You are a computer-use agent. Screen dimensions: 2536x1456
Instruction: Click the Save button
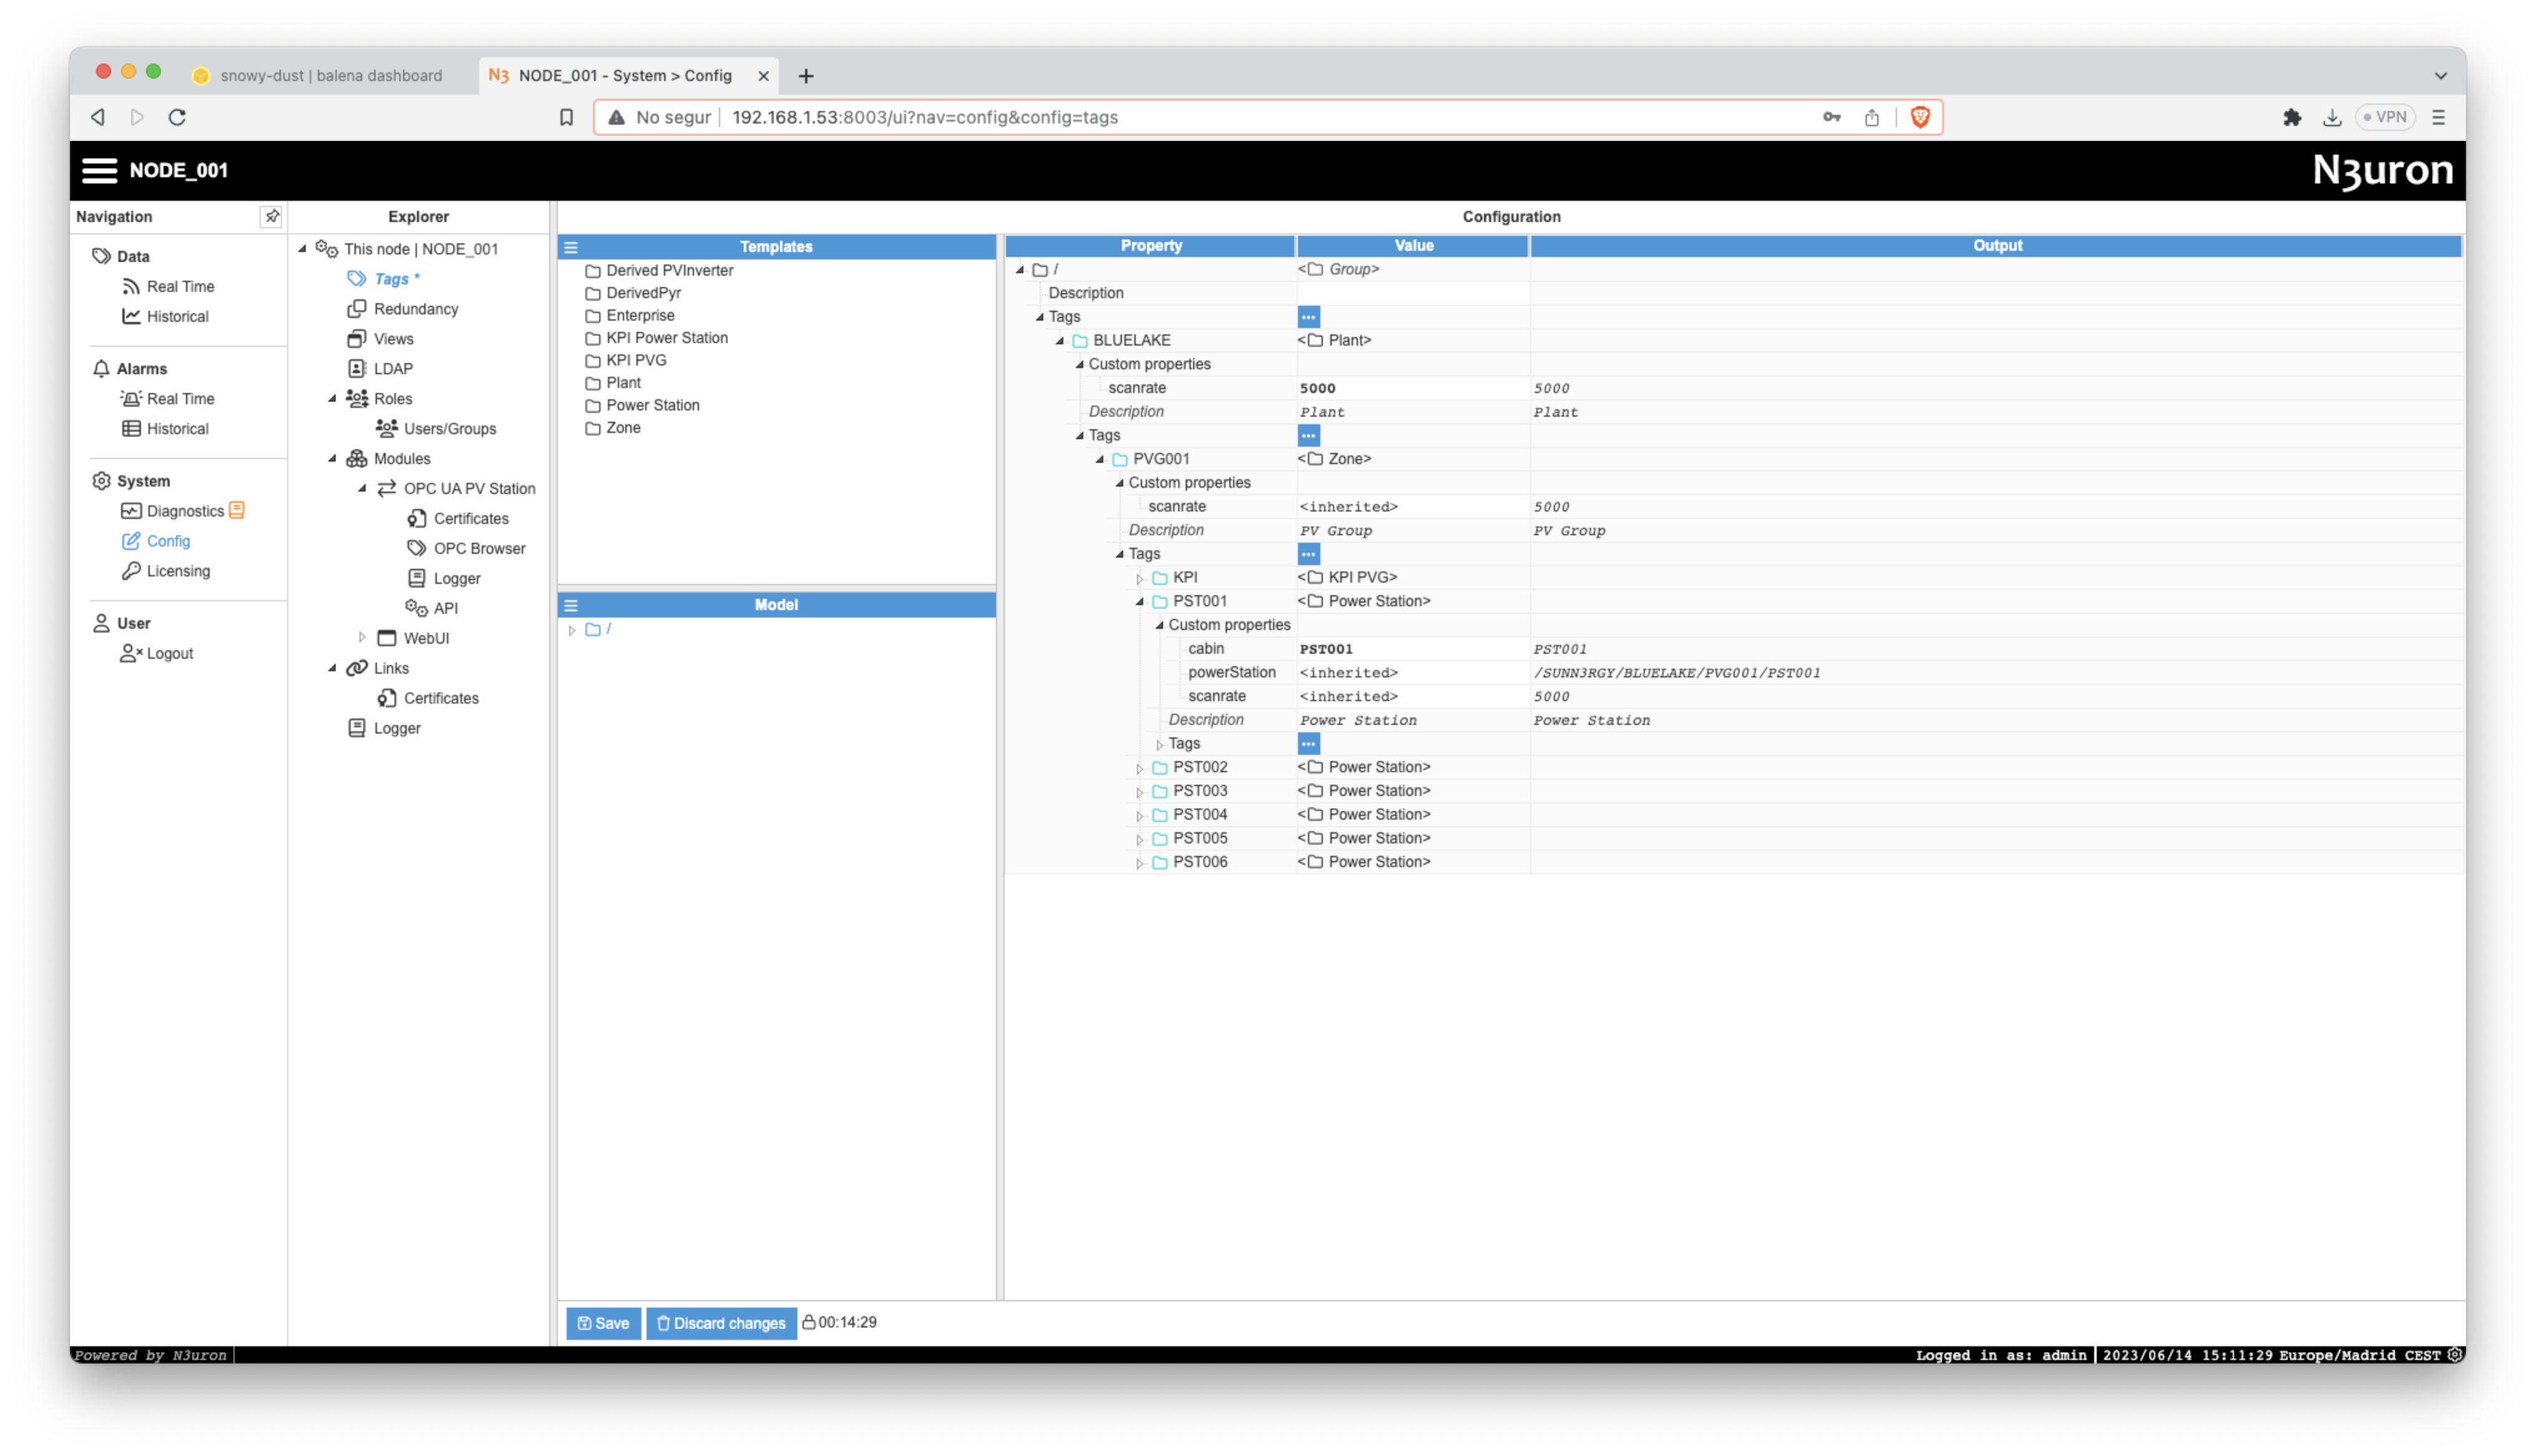pos(603,1323)
